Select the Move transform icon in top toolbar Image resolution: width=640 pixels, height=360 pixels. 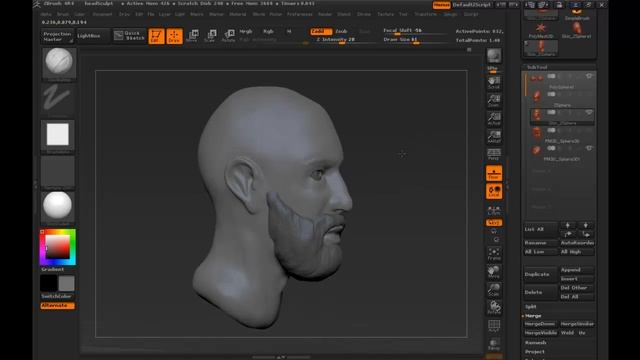tap(192, 36)
